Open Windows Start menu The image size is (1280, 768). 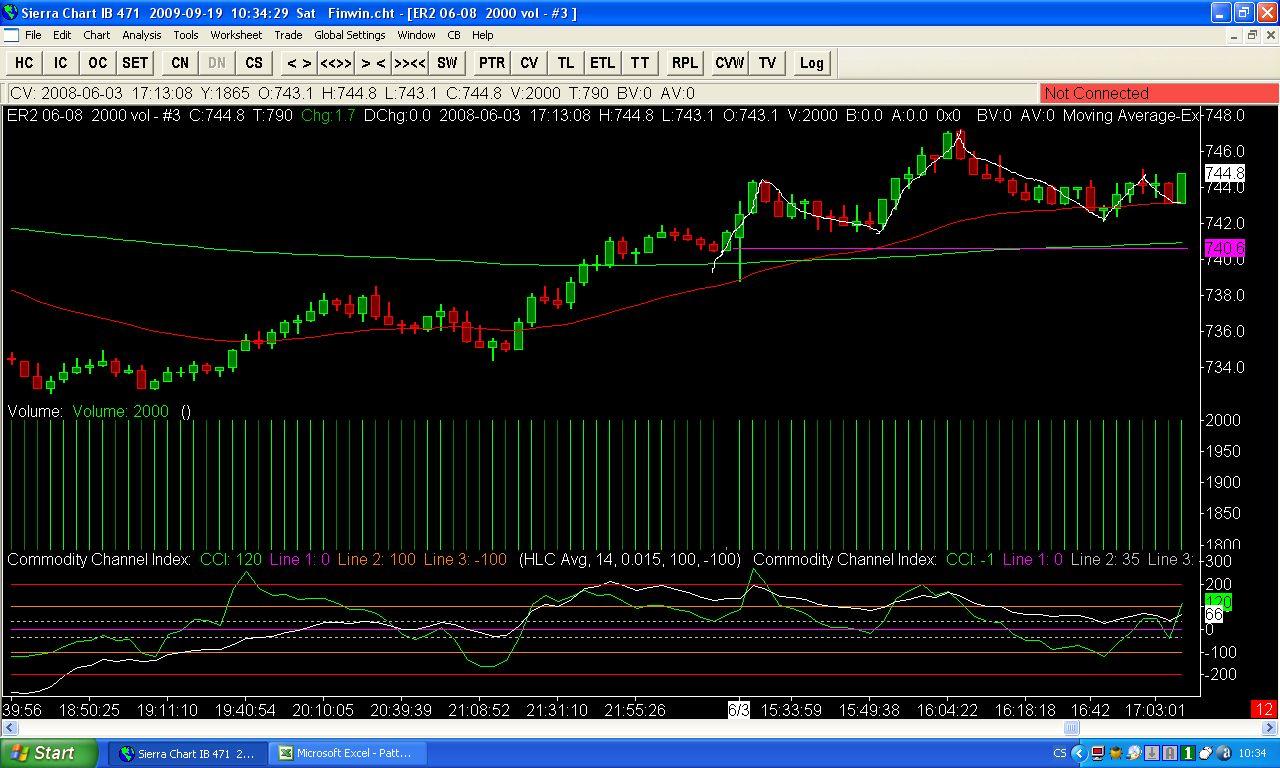point(50,753)
